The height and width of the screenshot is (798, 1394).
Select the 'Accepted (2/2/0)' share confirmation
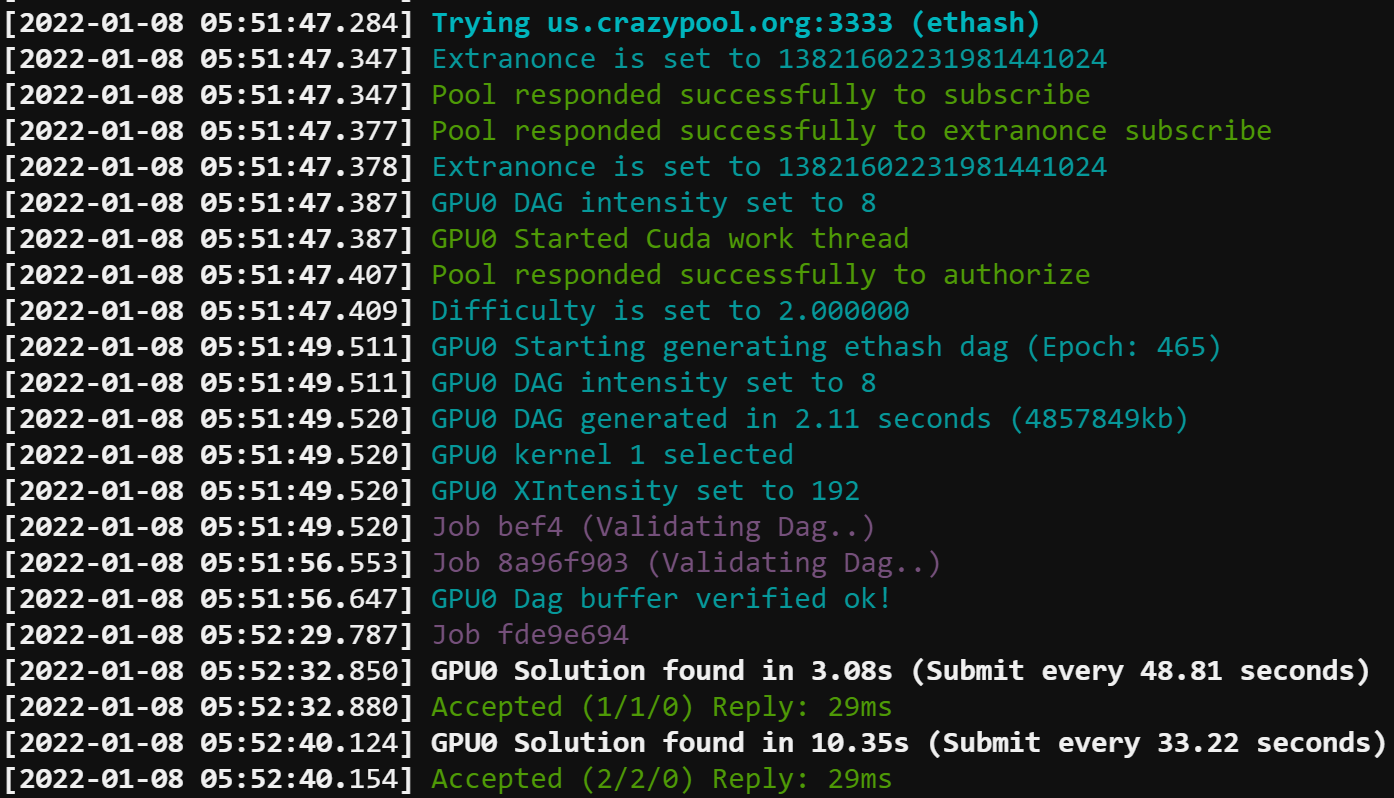(660, 778)
